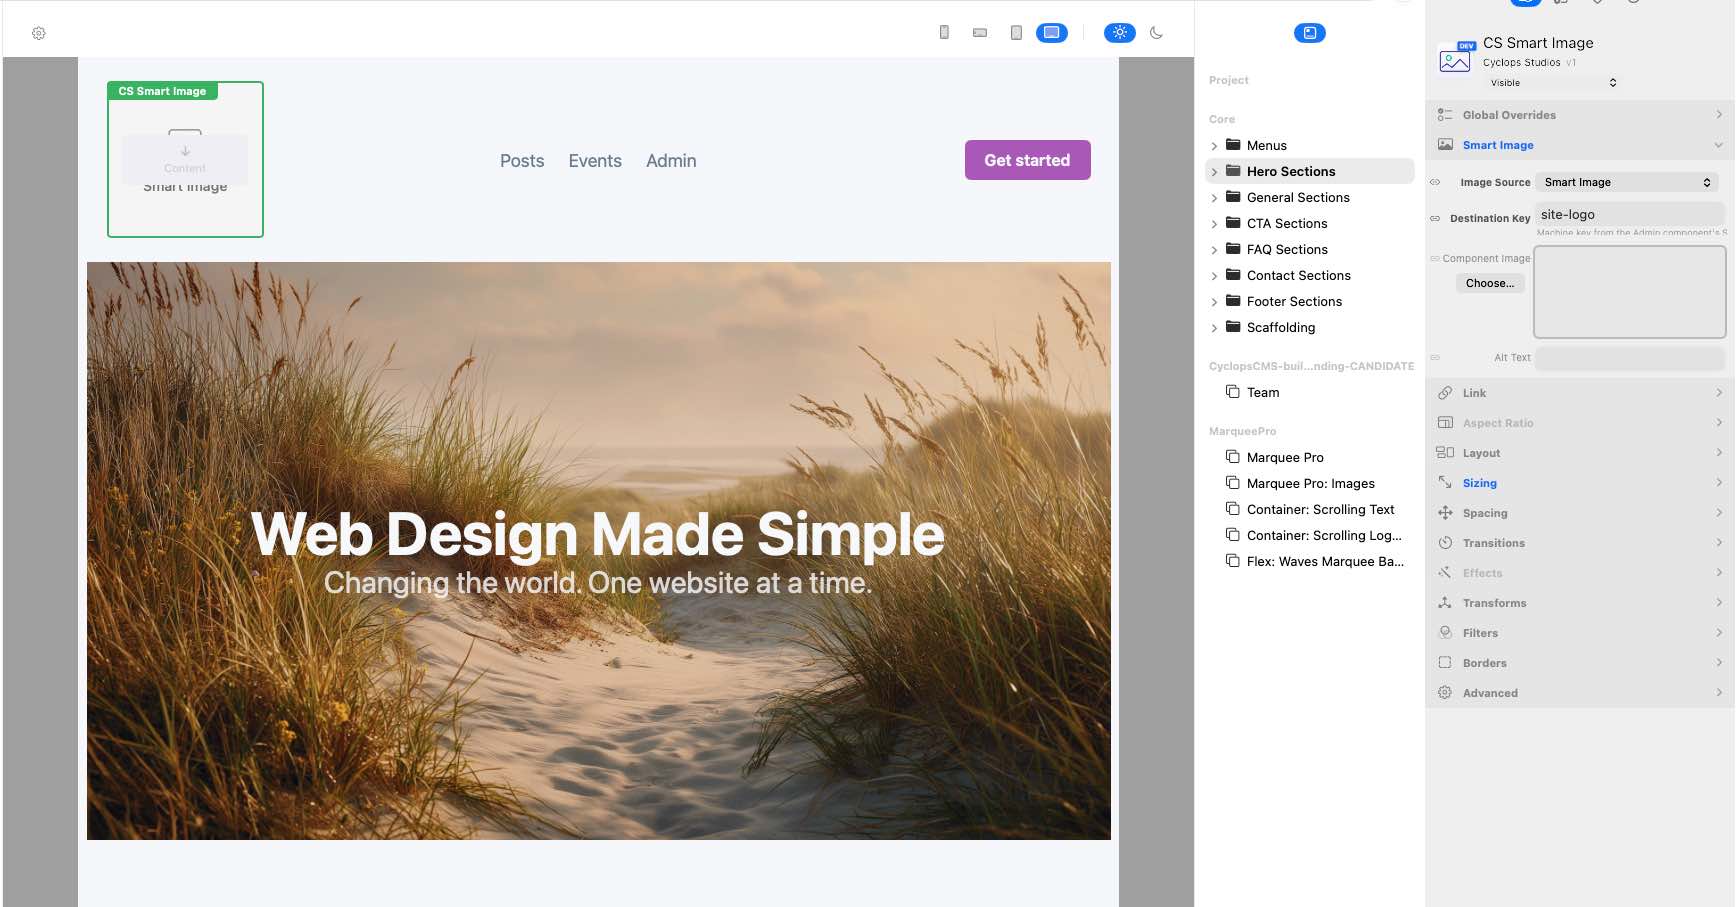The height and width of the screenshot is (907, 1736).
Task: Open the Transitions settings section
Action: pos(1580,543)
